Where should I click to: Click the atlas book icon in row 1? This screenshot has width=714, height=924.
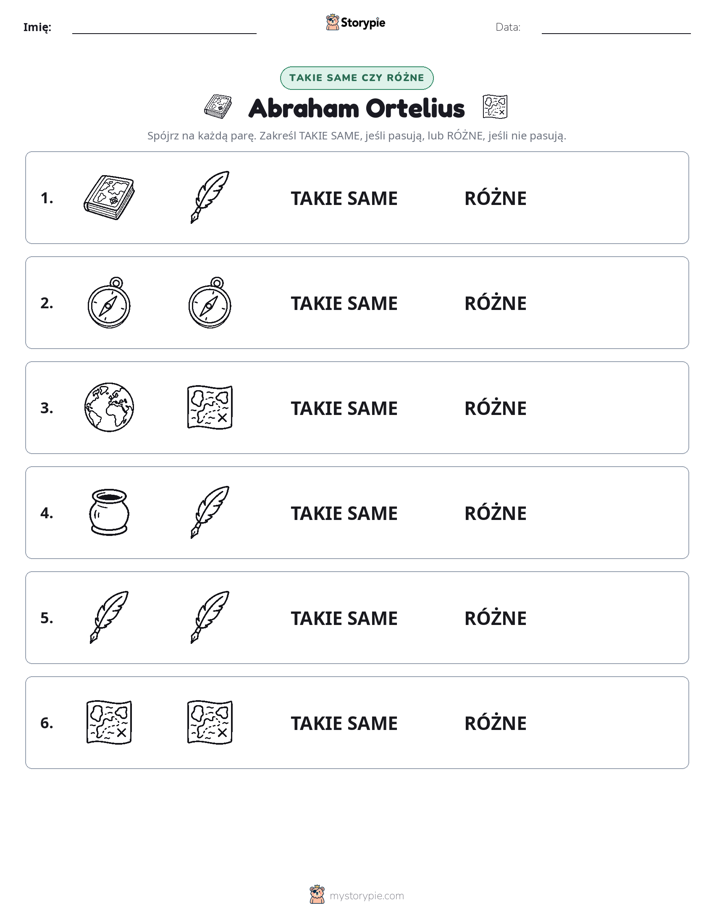point(109,197)
